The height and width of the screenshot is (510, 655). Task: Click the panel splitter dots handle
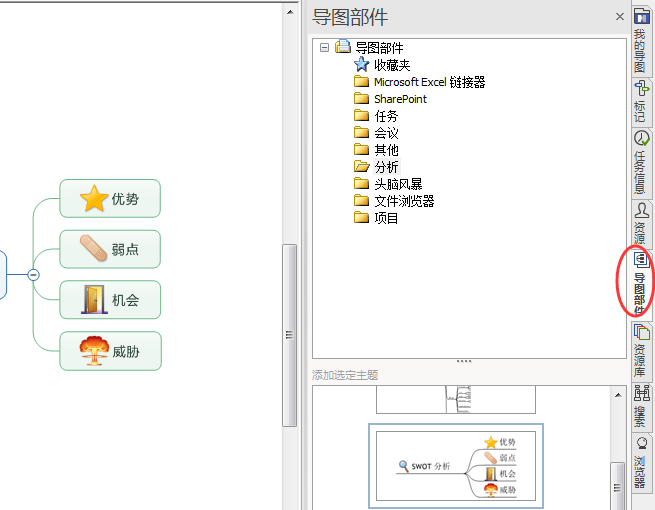point(464,361)
